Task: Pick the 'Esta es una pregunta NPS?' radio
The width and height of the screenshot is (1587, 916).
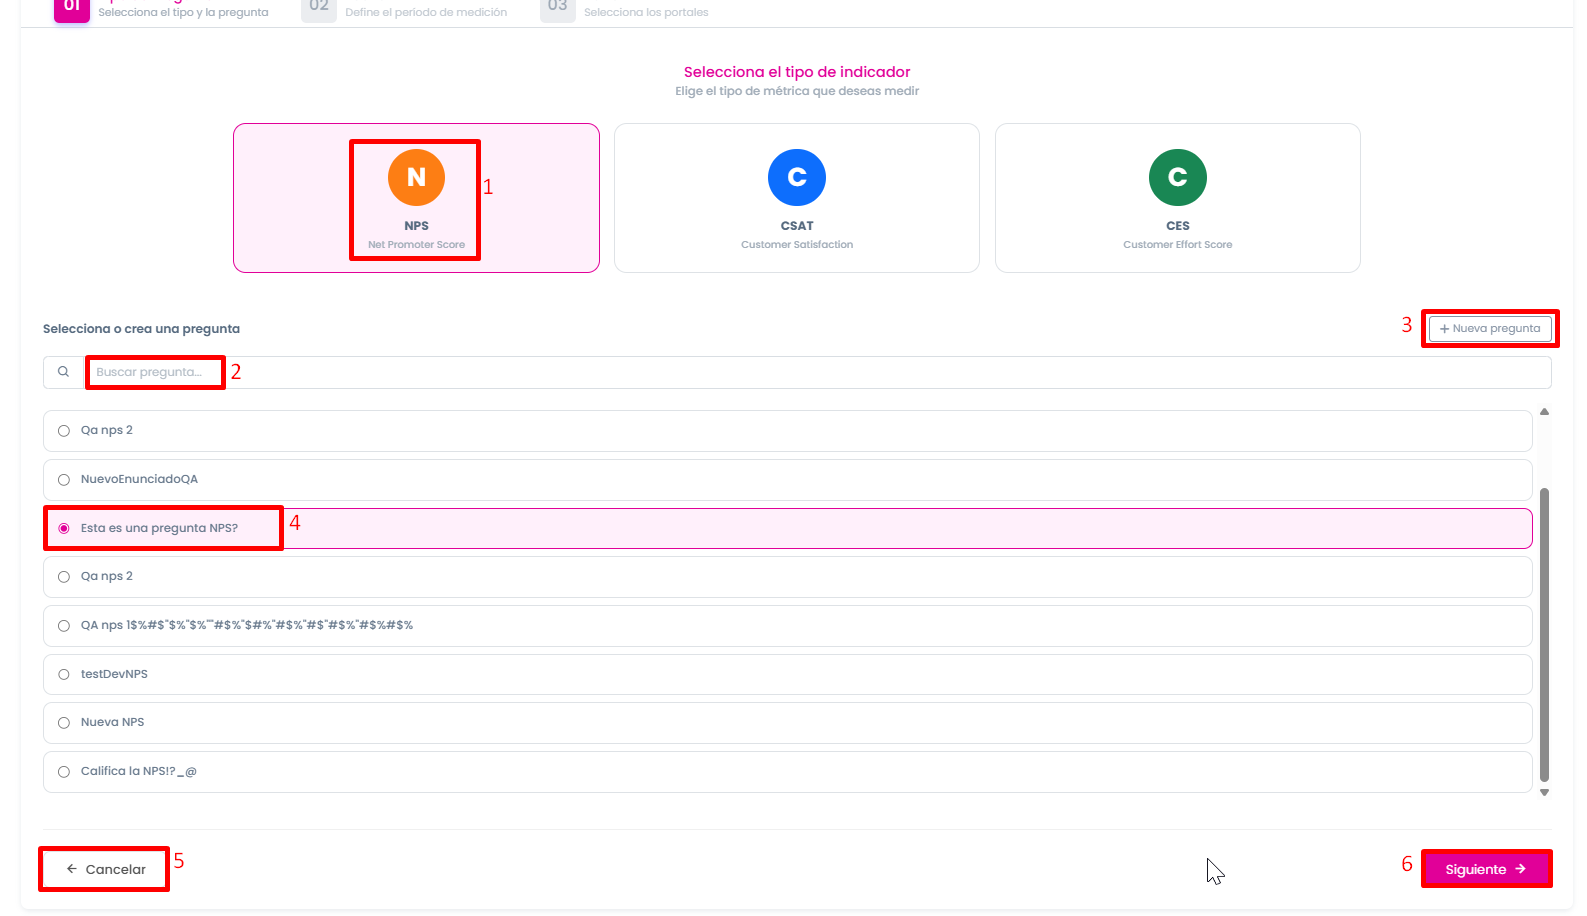Action: coord(64,528)
